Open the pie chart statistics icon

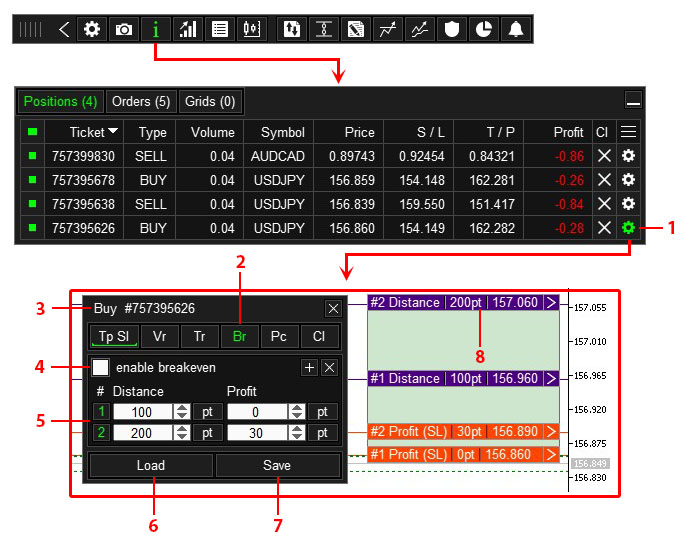[484, 29]
